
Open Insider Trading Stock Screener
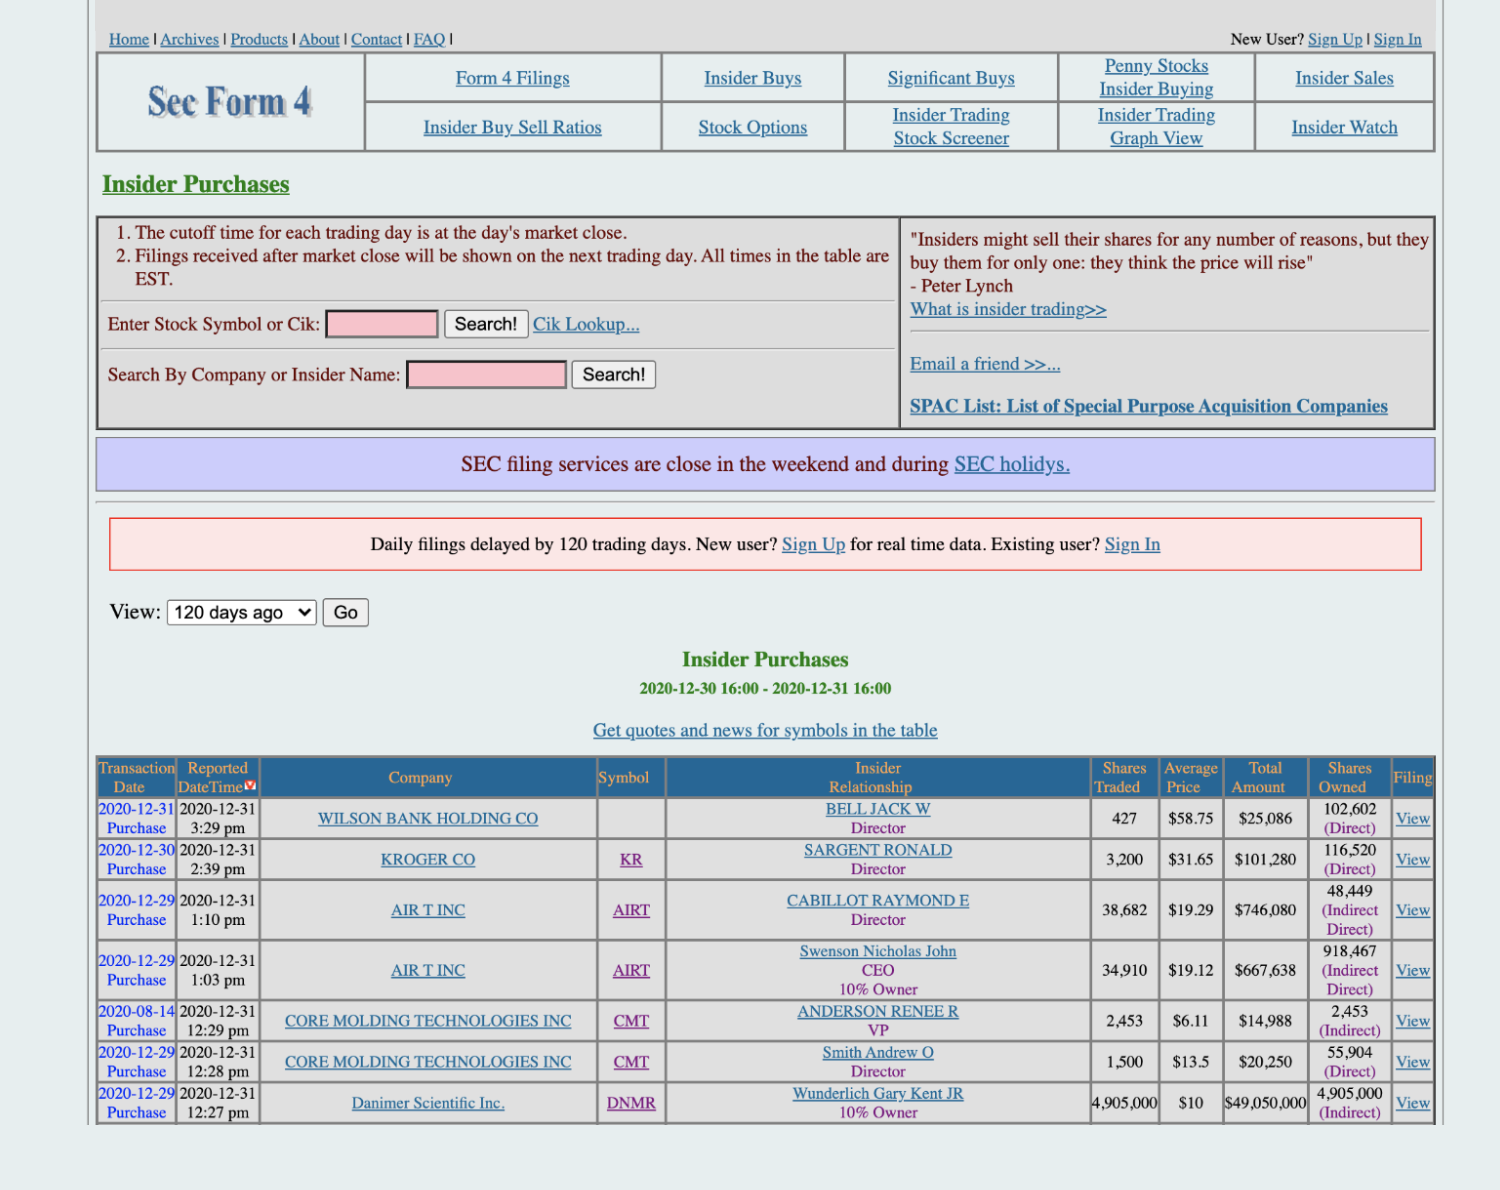951,127
